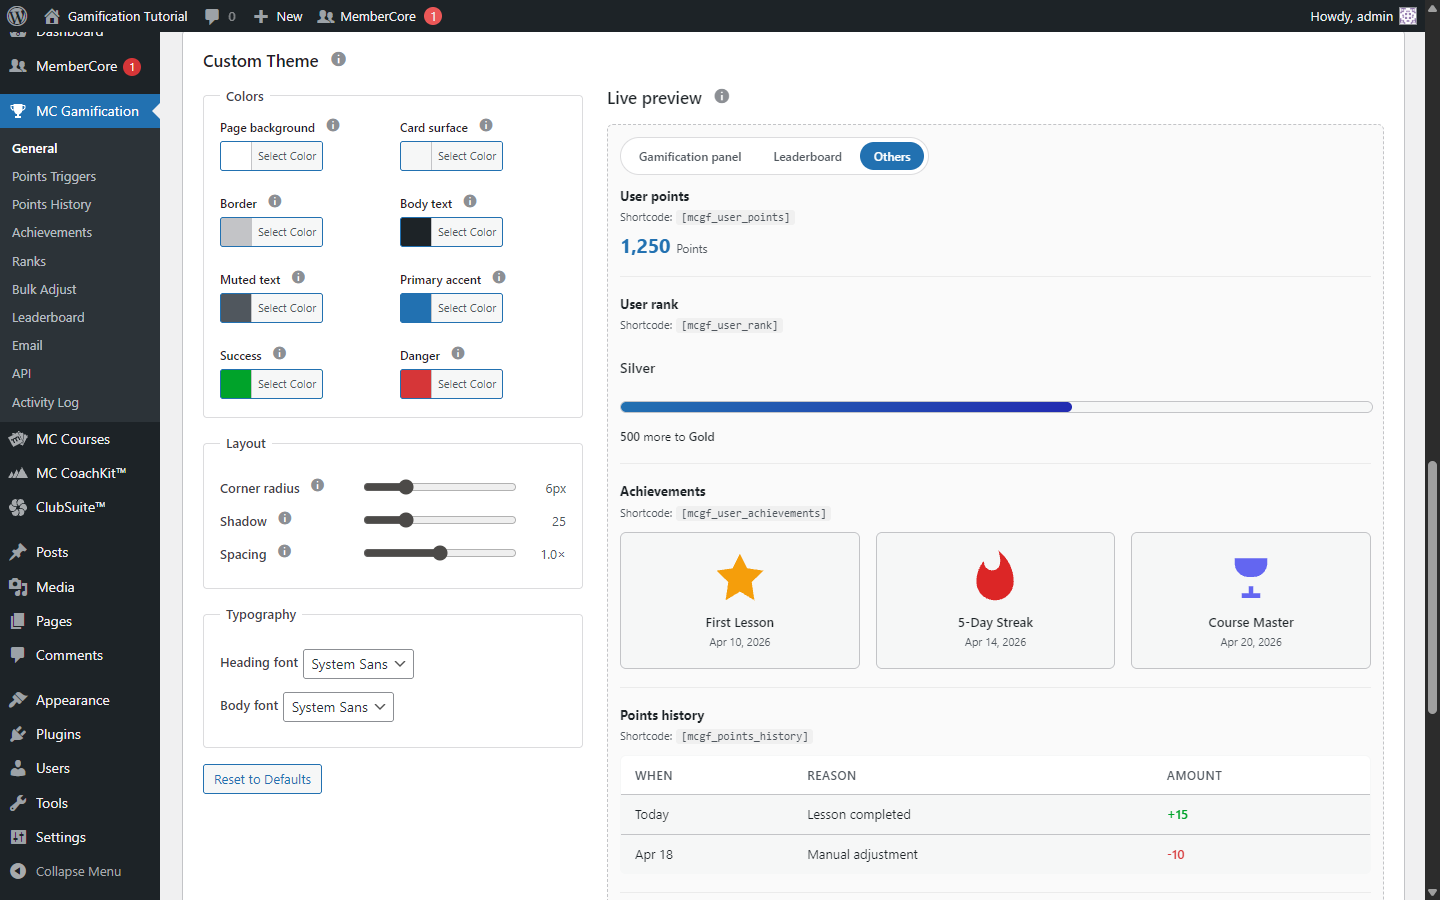
Task: Click Select Color button for Card surface
Action: (467, 156)
